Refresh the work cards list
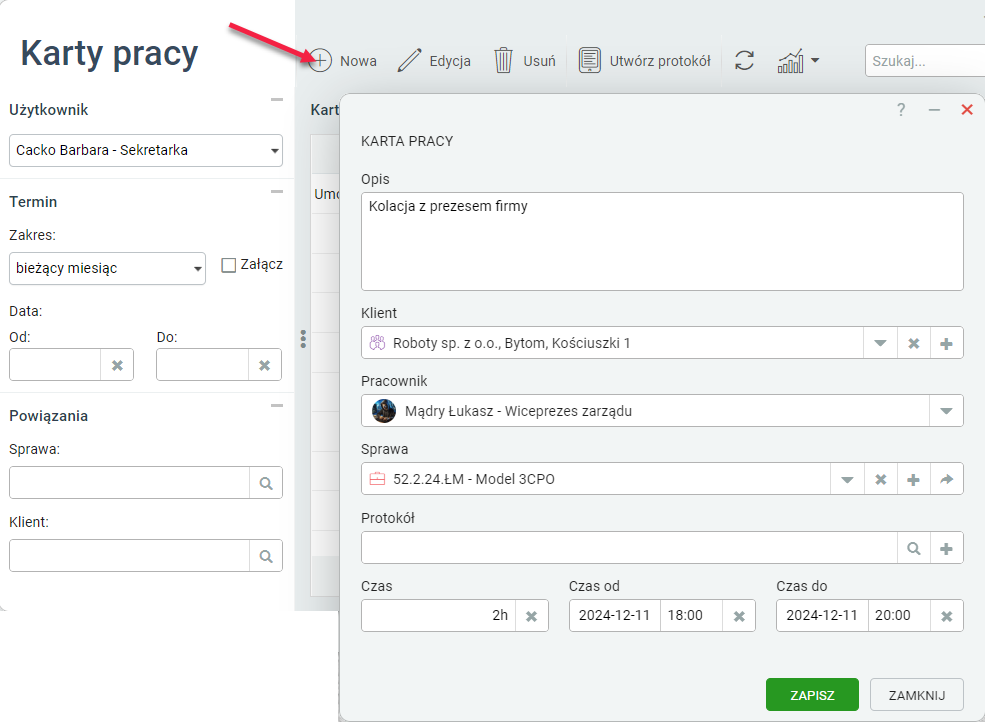 point(744,61)
